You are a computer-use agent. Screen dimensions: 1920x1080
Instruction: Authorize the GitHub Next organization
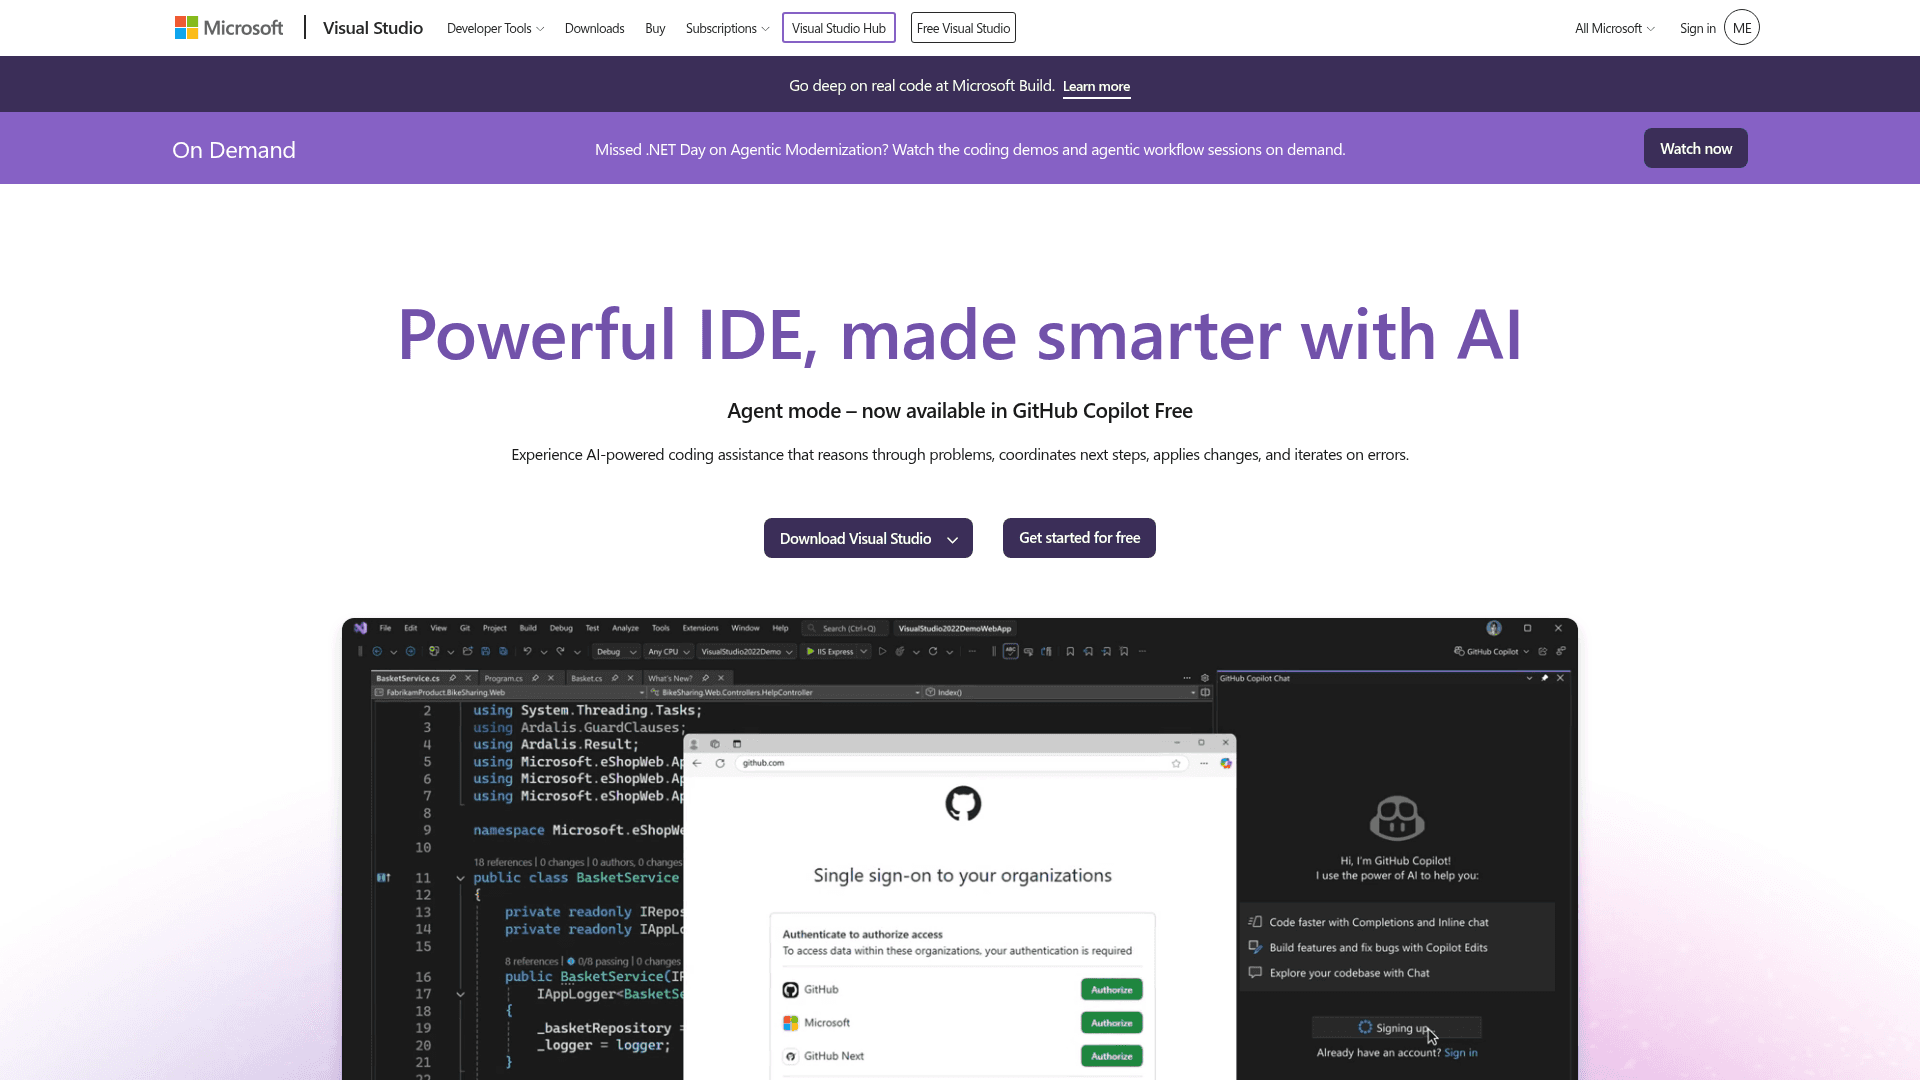pyautogui.click(x=1111, y=1056)
